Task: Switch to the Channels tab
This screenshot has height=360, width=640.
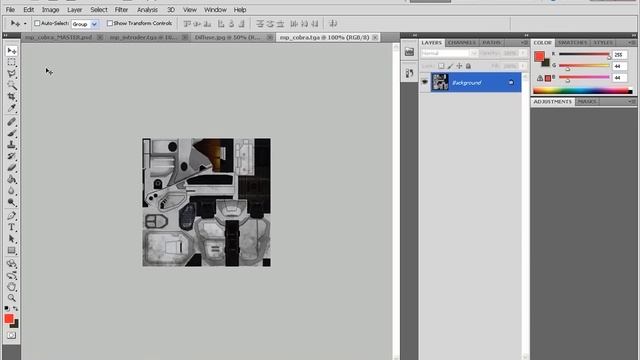Action: (x=462, y=42)
